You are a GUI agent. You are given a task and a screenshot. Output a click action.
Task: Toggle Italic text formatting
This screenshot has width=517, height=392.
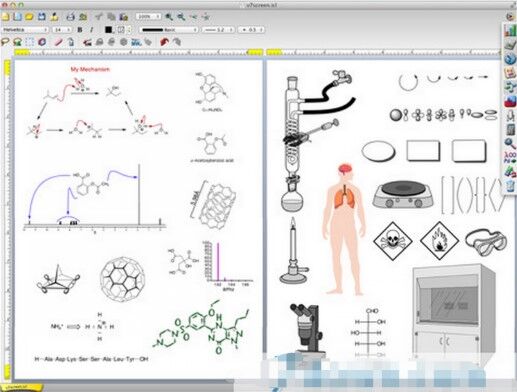(x=91, y=30)
